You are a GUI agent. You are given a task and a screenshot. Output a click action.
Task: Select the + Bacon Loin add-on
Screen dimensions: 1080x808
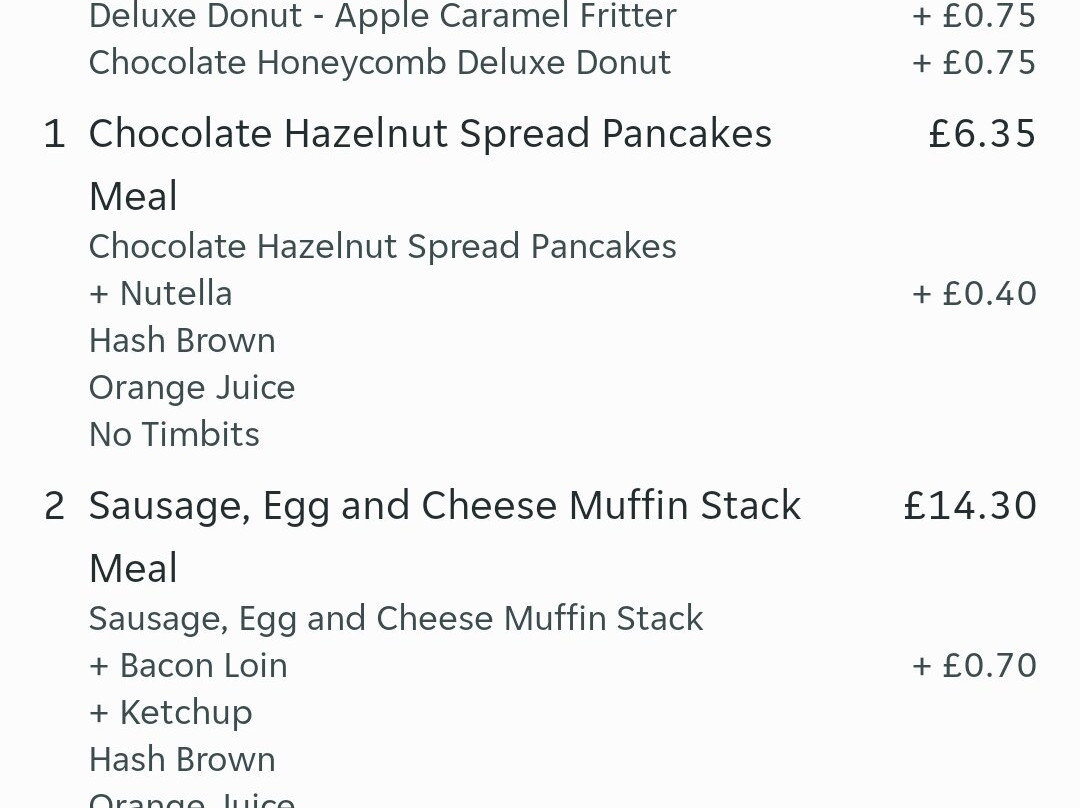coord(188,665)
